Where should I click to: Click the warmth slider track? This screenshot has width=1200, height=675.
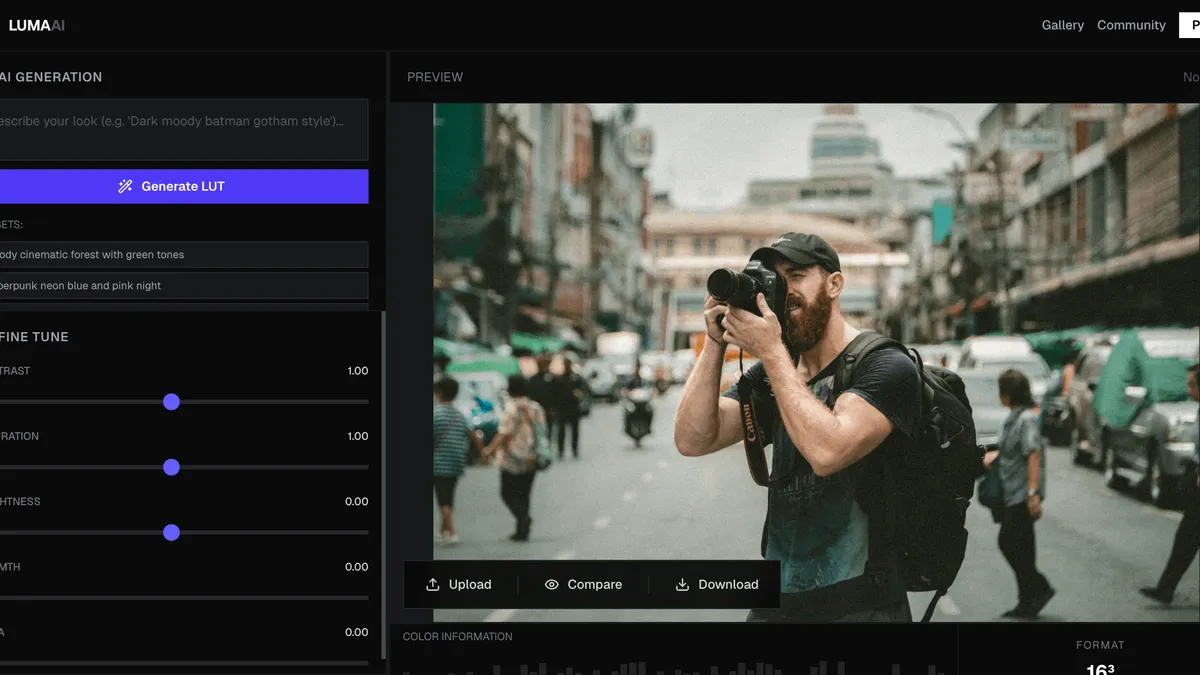point(184,598)
